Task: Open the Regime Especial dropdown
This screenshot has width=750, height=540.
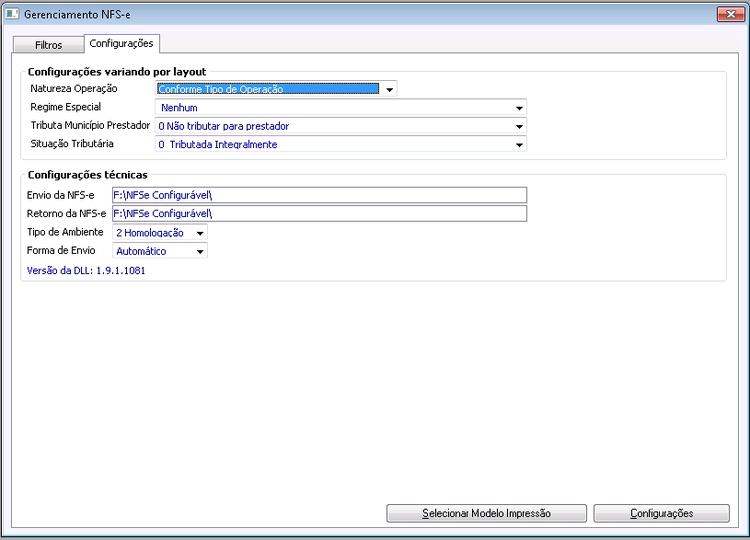Action: tap(519, 108)
